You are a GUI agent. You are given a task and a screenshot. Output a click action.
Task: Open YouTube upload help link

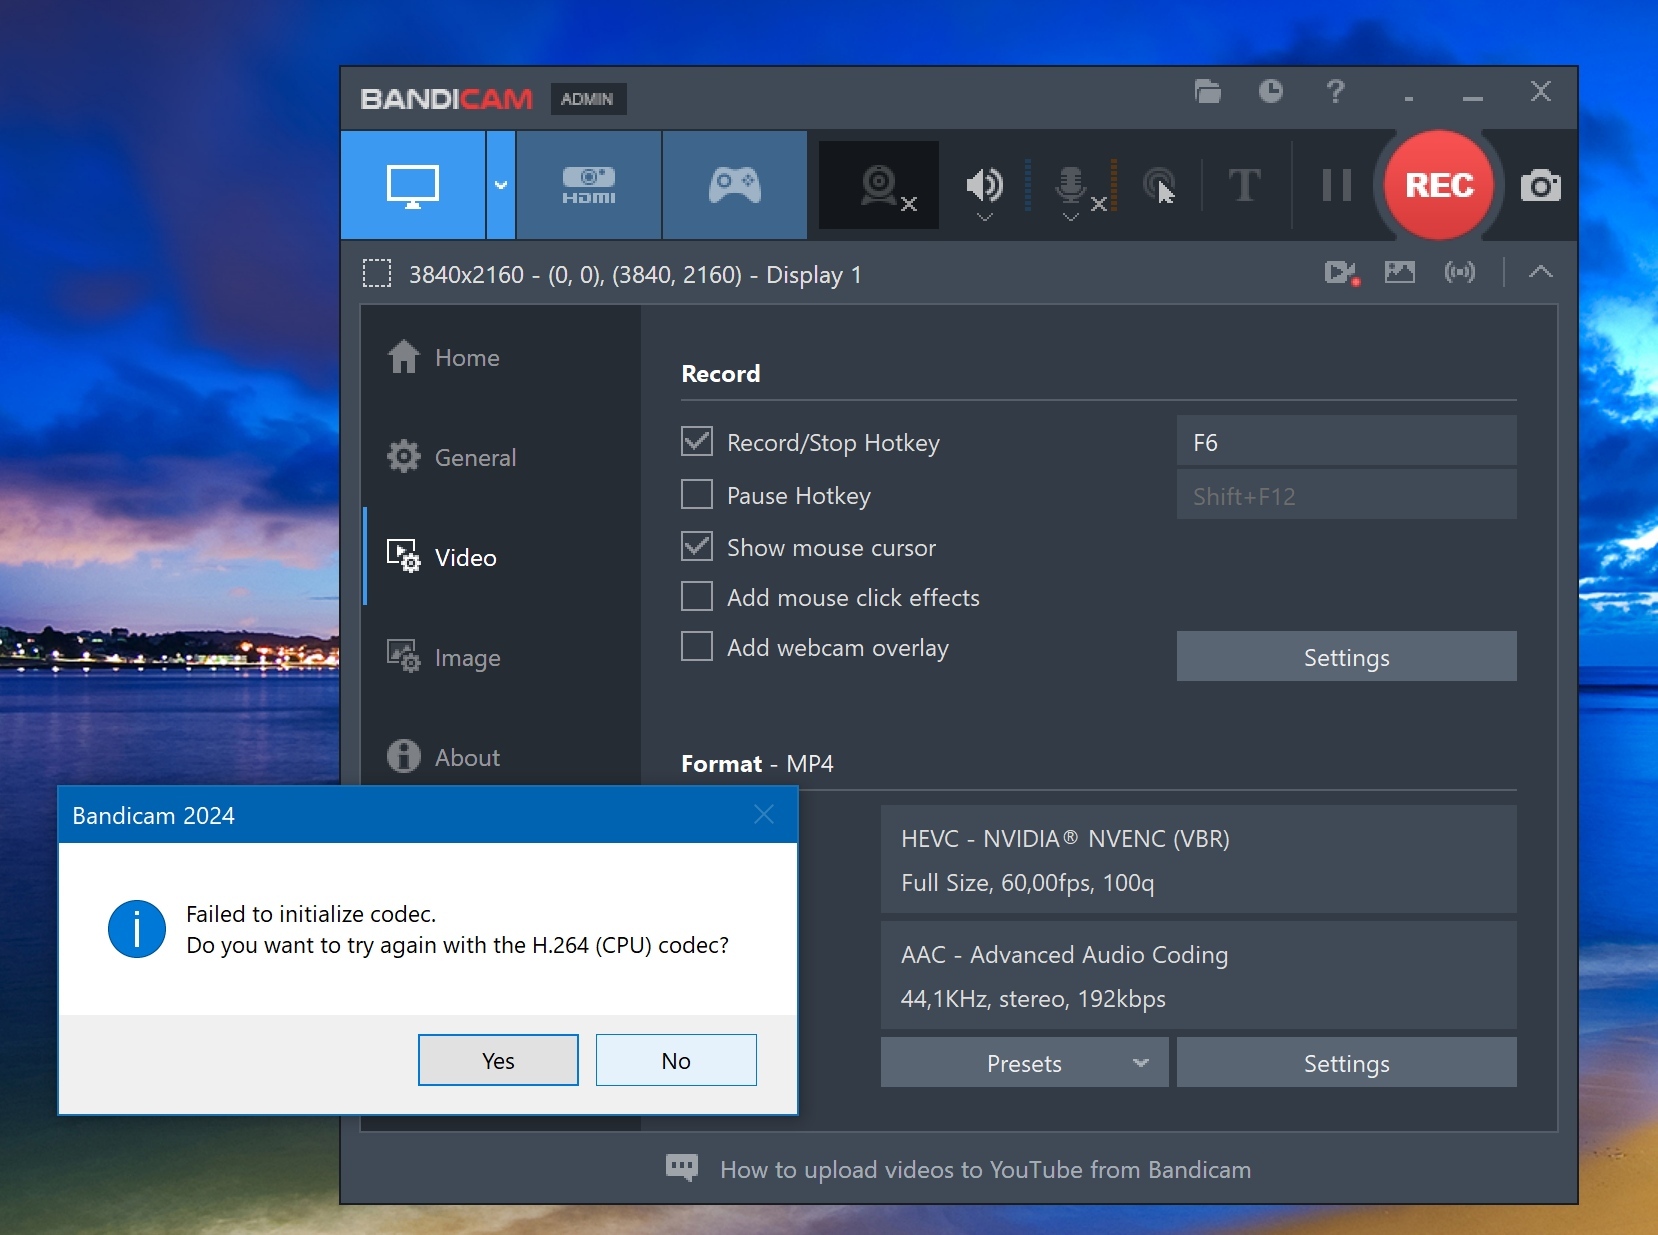pyautogui.click(x=985, y=1169)
